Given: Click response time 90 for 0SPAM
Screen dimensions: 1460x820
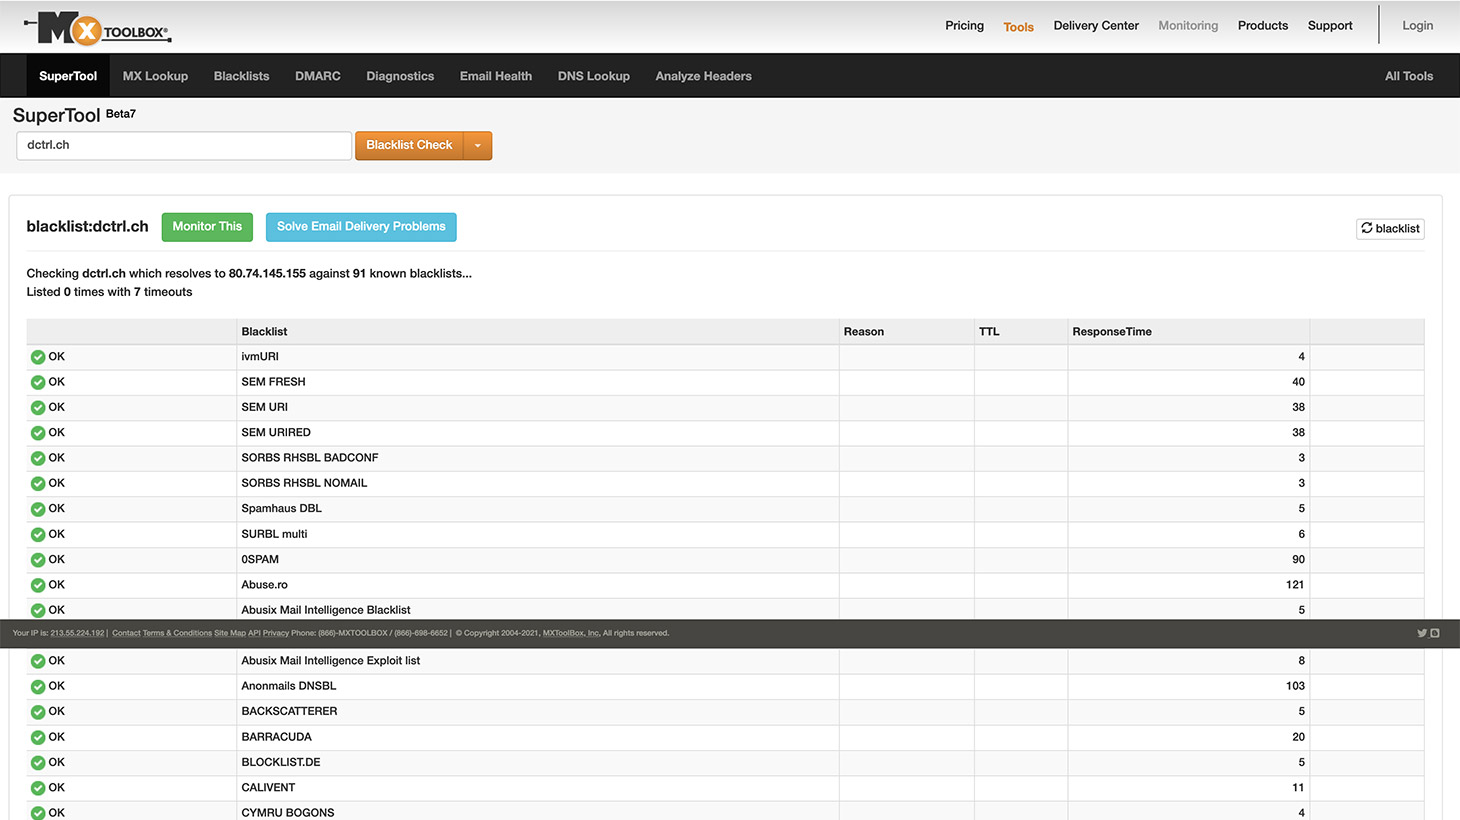Looking at the screenshot, I should [1298, 560].
